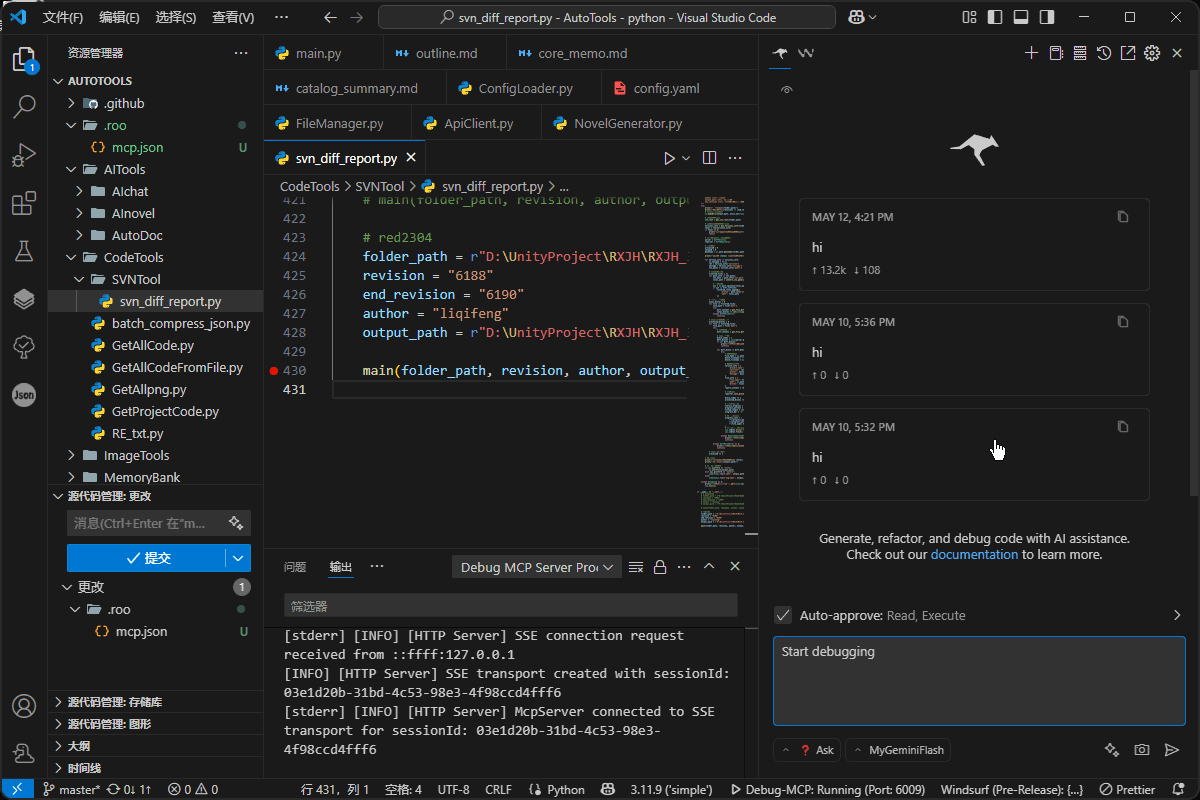
Task: Open the chat history clock icon
Action: pyautogui.click(x=1104, y=53)
